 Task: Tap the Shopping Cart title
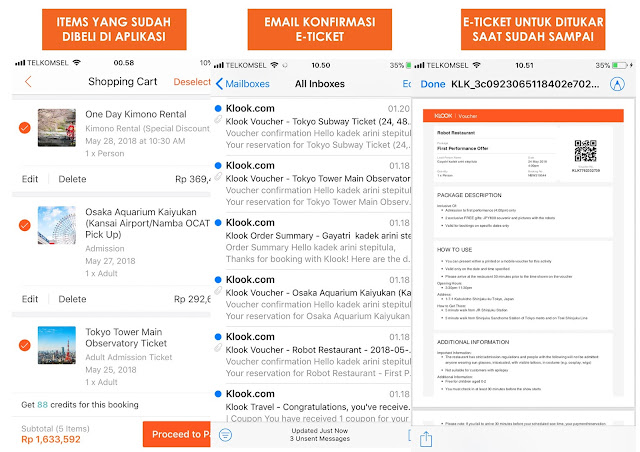[122, 82]
